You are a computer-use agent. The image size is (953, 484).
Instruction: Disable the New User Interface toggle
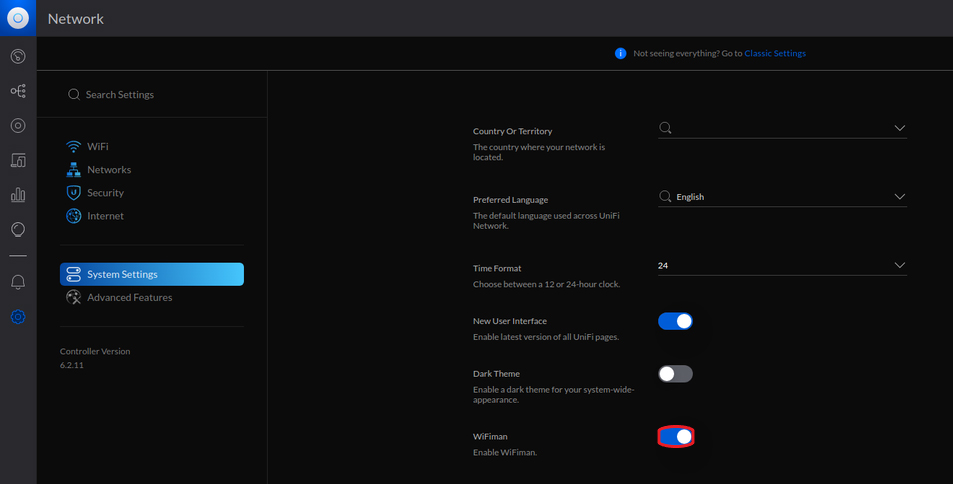coord(675,321)
